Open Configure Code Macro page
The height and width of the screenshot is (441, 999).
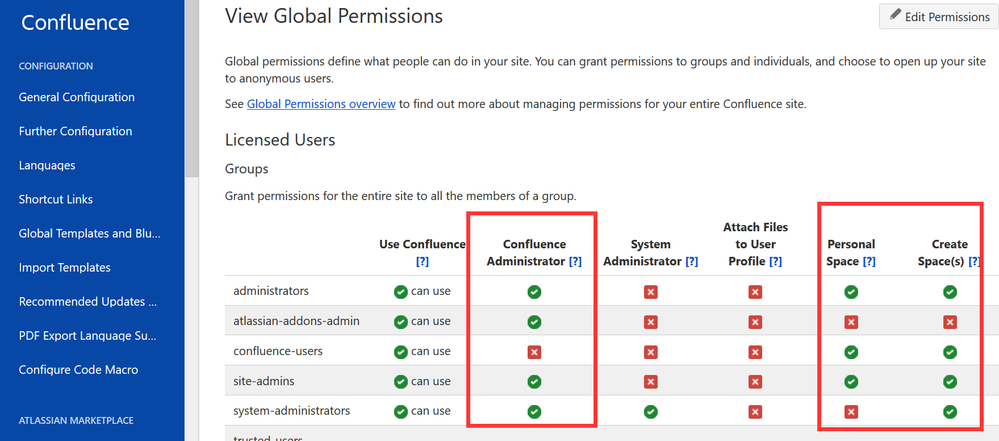click(78, 370)
